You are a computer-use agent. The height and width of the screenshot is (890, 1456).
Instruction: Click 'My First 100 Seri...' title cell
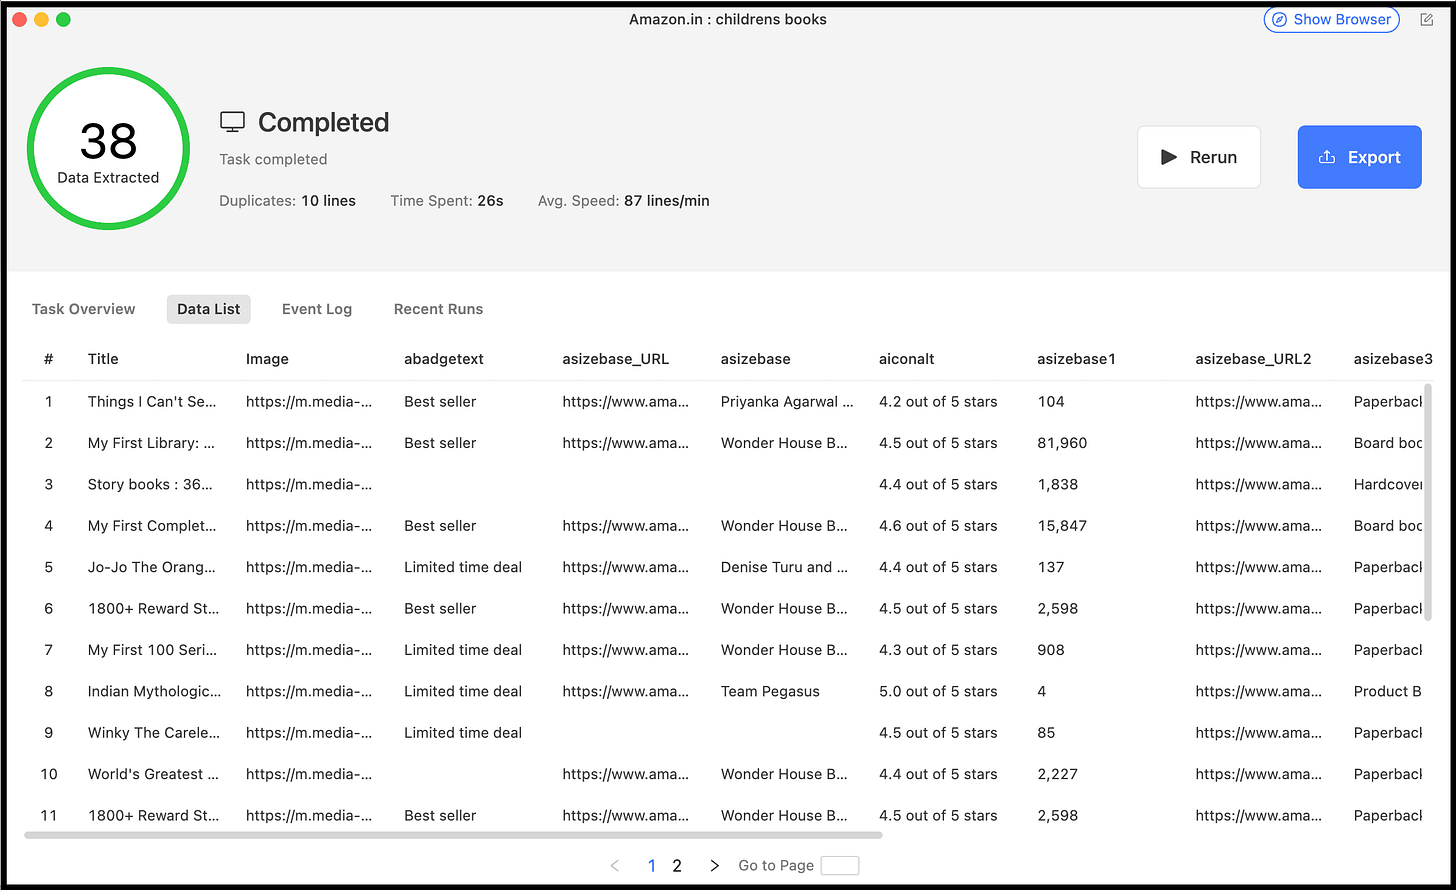tap(152, 650)
